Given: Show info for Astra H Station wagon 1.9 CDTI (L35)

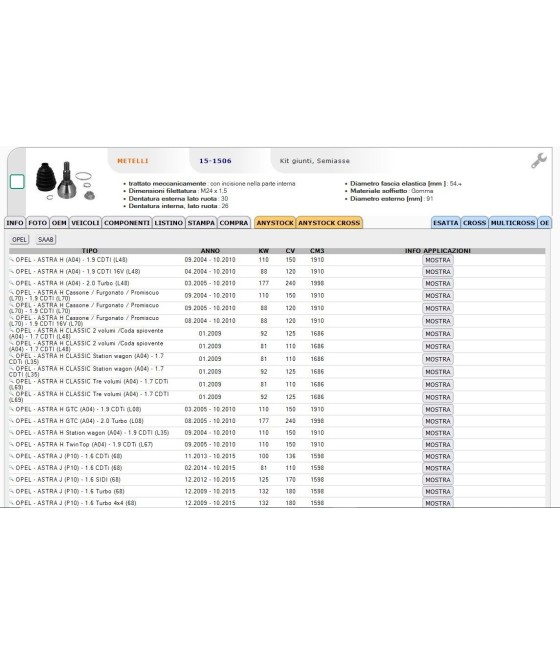Looking at the screenshot, I should click(438, 433).
